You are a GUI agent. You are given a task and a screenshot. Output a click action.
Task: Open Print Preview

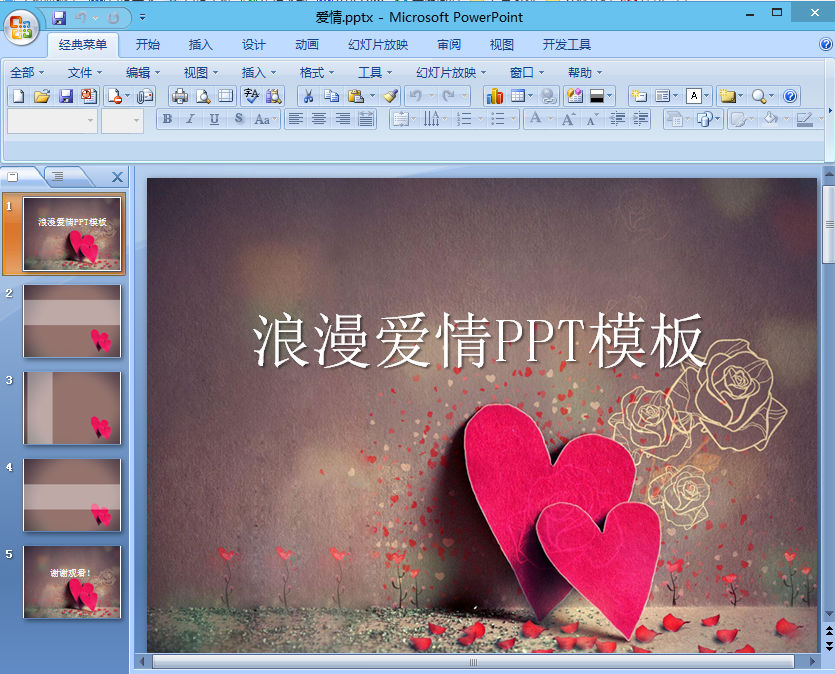pyautogui.click(x=202, y=96)
